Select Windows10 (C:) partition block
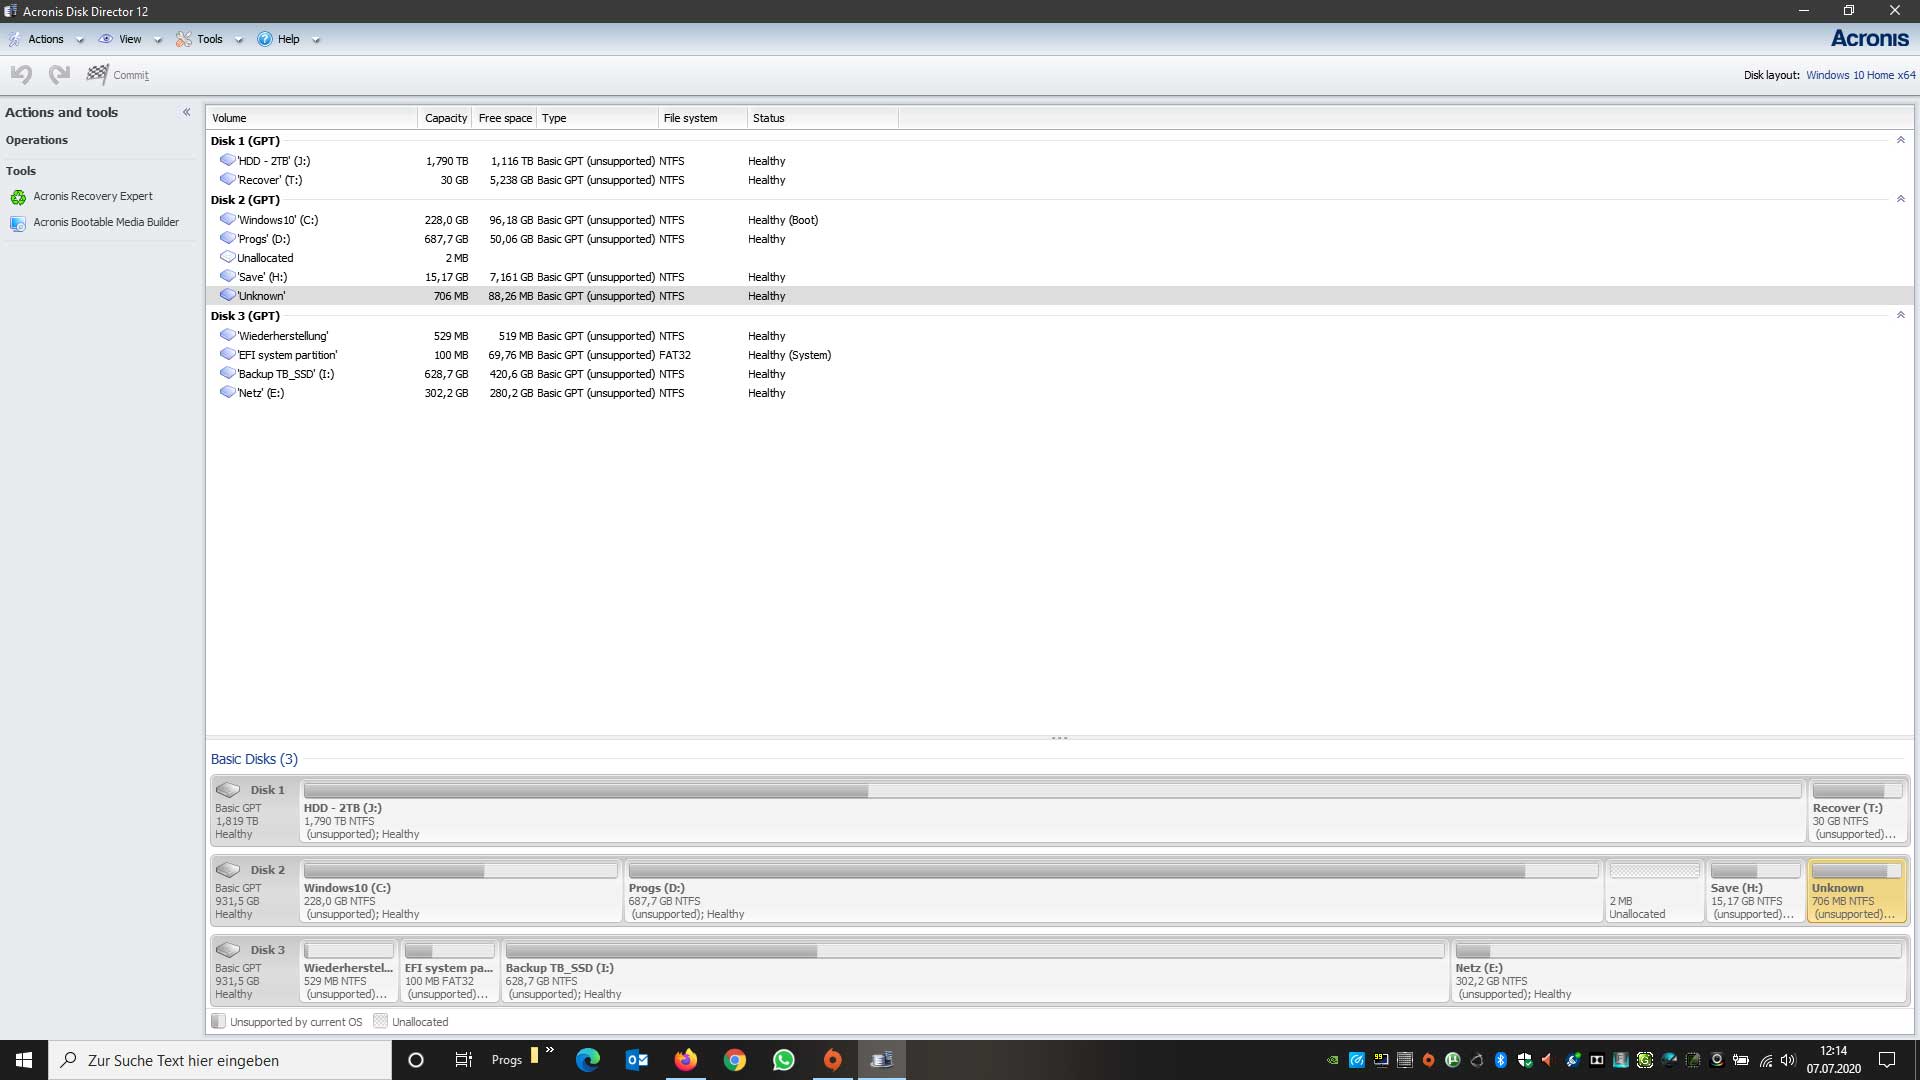The width and height of the screenshot is (1920, 1080). coord(461,891)
